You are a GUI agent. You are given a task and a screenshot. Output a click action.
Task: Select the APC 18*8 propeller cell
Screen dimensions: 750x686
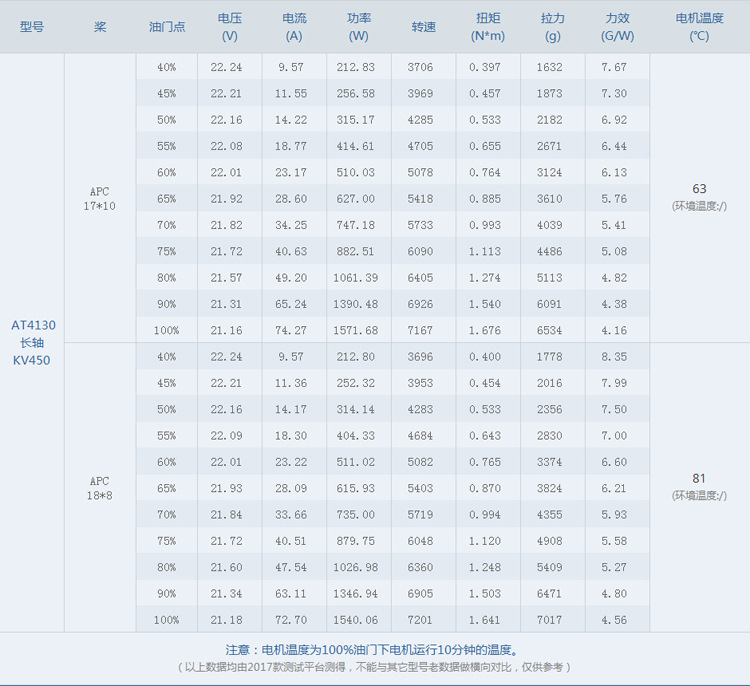(x=99, y=488)
